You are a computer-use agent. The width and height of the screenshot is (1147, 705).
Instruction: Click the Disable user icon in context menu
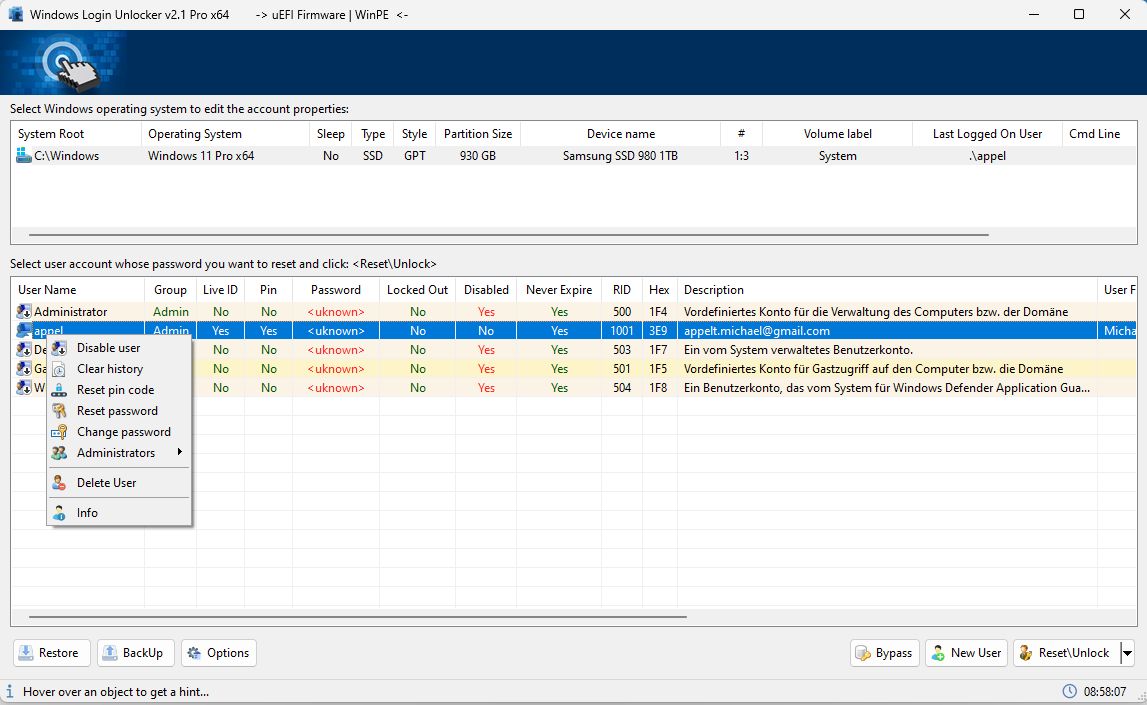click(x=59, y=348)
